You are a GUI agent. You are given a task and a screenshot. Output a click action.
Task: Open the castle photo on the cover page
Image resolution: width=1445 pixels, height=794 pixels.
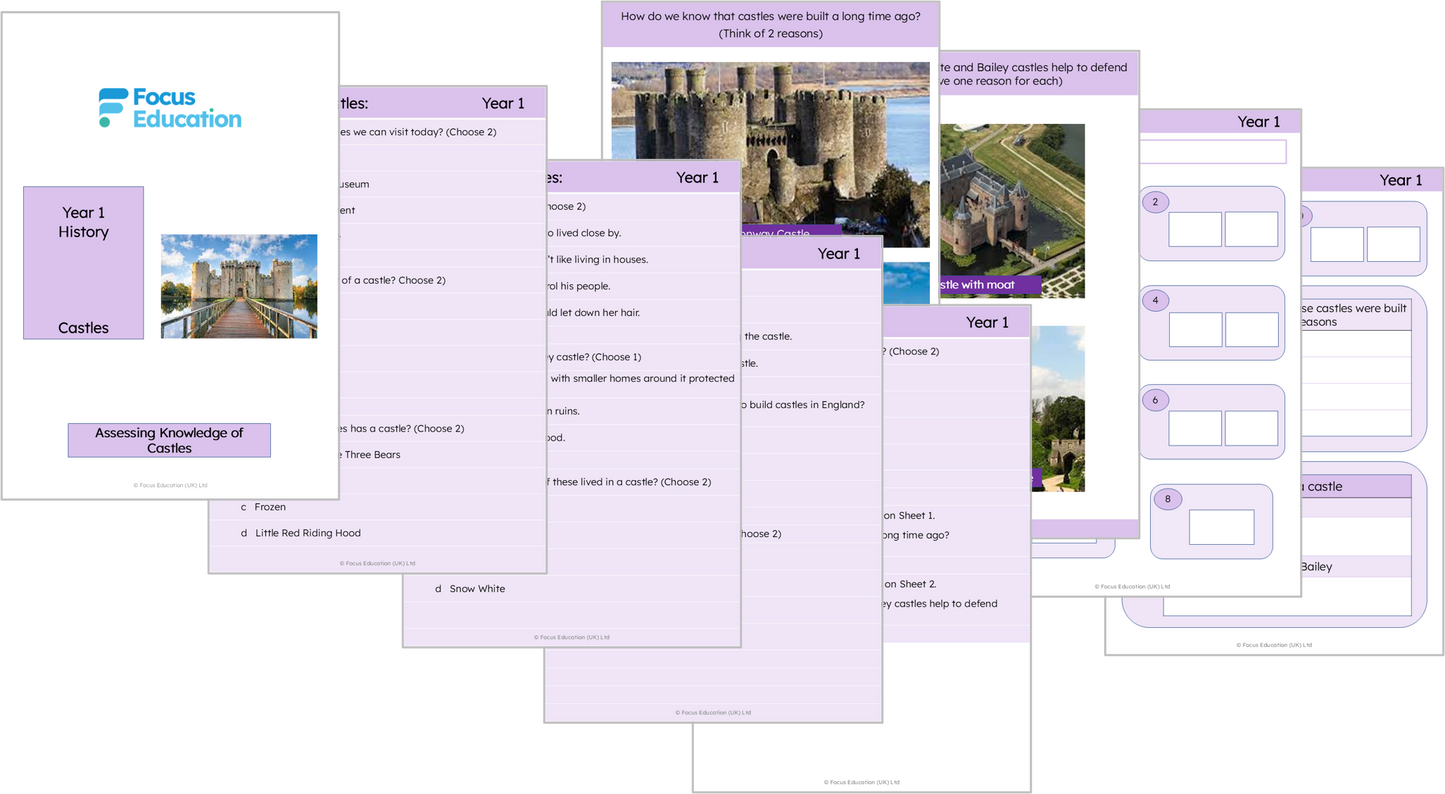click(x=239, y=286)
